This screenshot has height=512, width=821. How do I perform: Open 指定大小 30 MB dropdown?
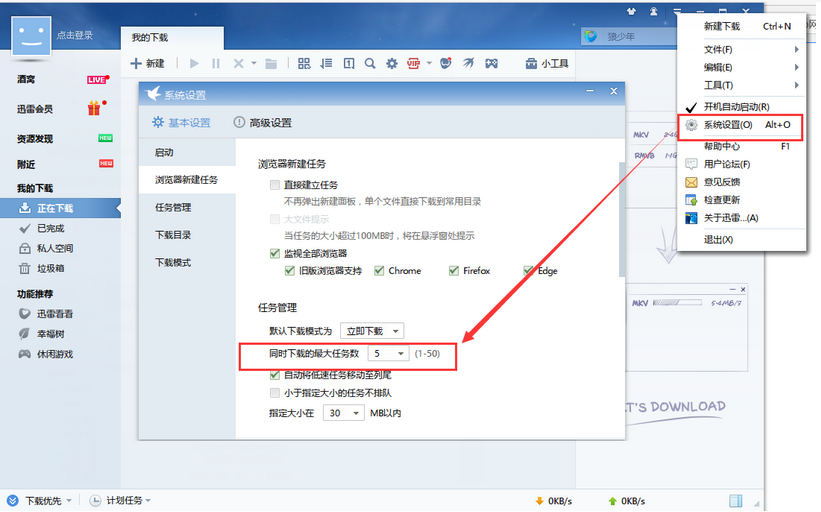343,413
